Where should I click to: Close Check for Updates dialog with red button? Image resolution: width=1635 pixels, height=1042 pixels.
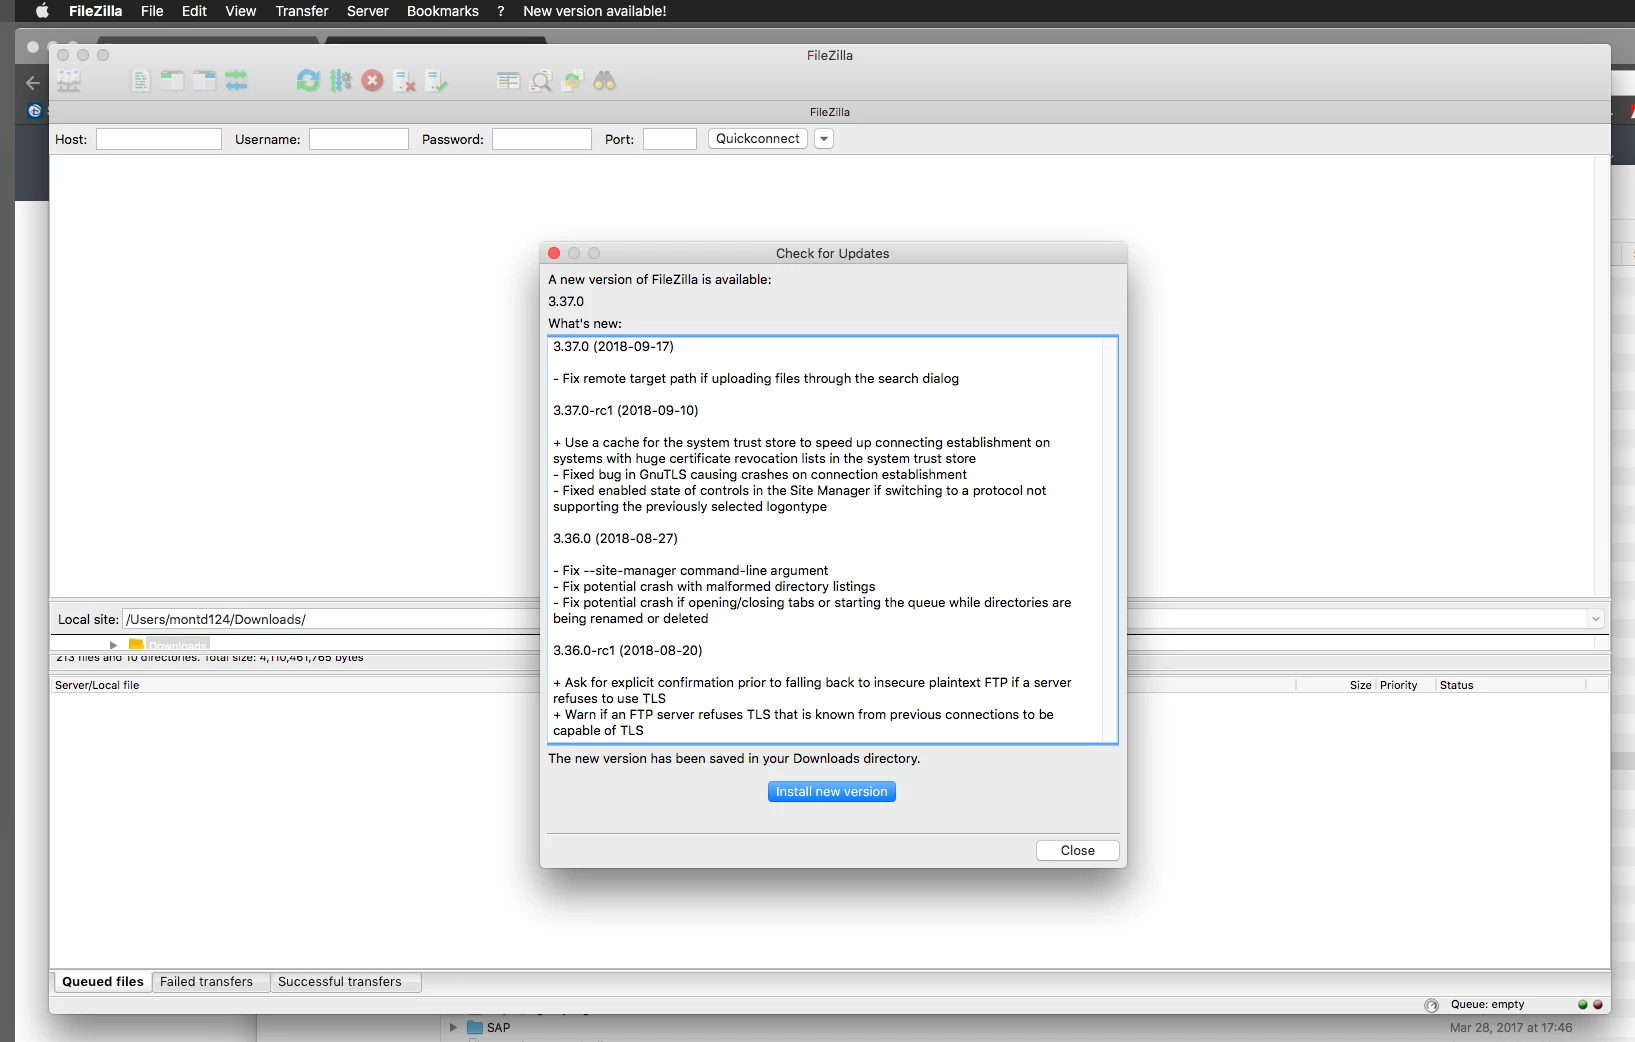[554, 253]
